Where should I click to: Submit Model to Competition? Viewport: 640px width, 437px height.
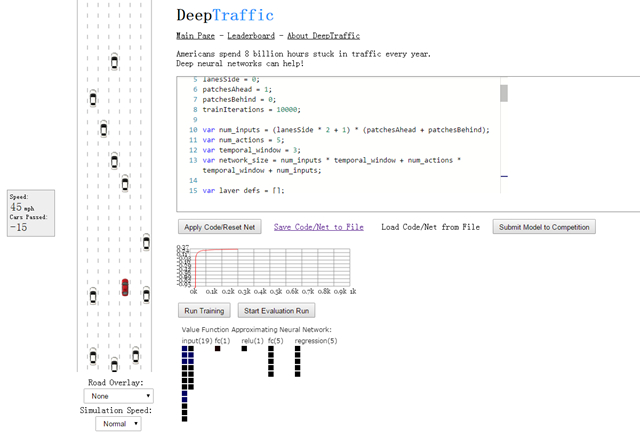pos(545,227)
